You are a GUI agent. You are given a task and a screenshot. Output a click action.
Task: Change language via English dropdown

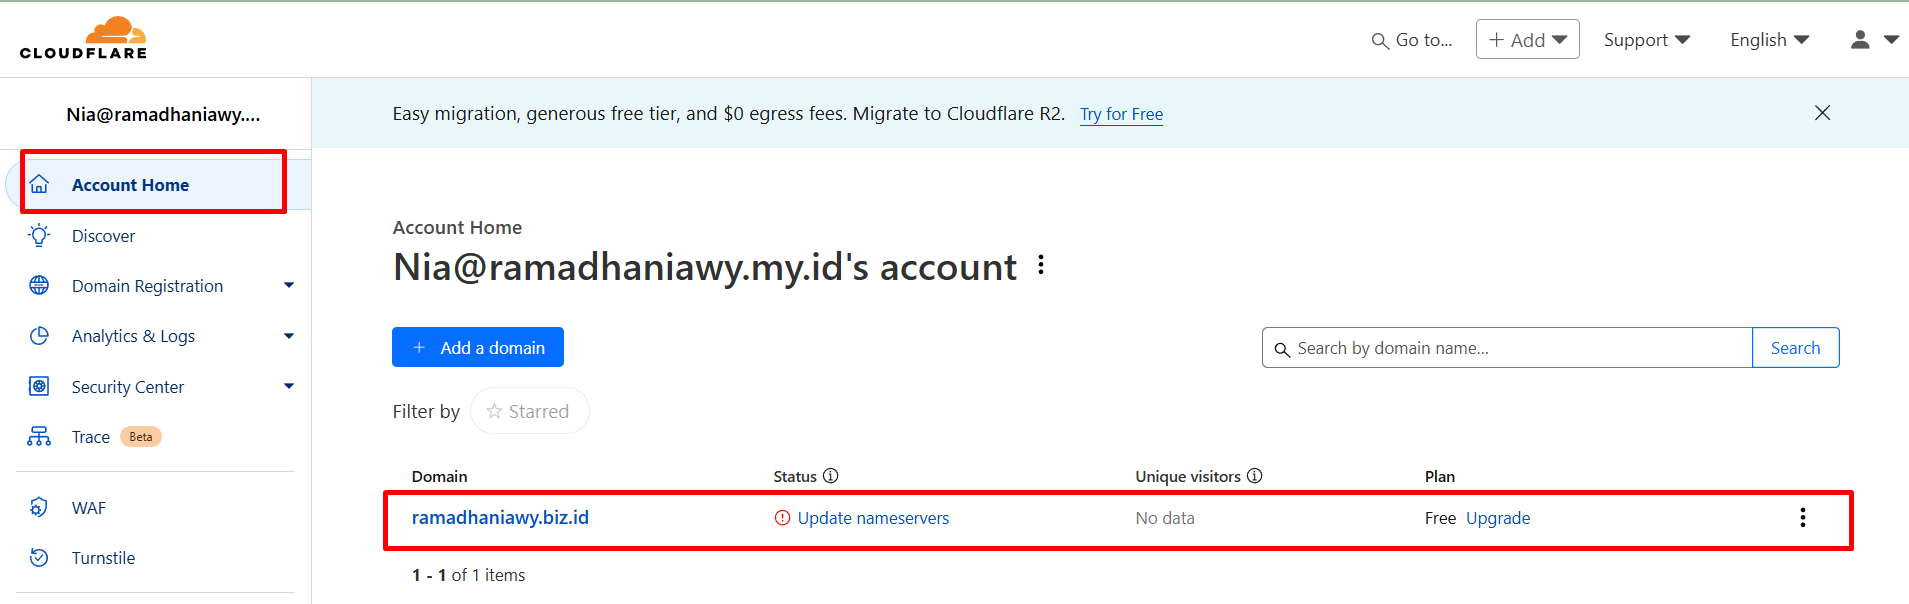point(1770,40)
